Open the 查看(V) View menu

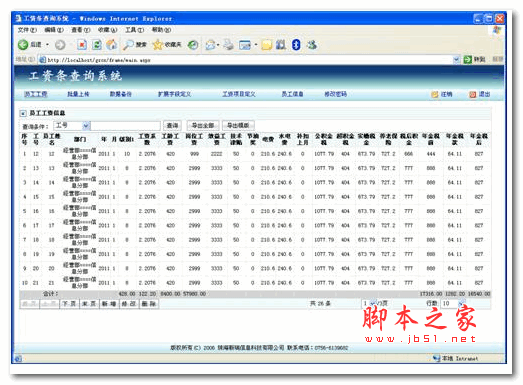pyautogui.click(x=81, y=30)
